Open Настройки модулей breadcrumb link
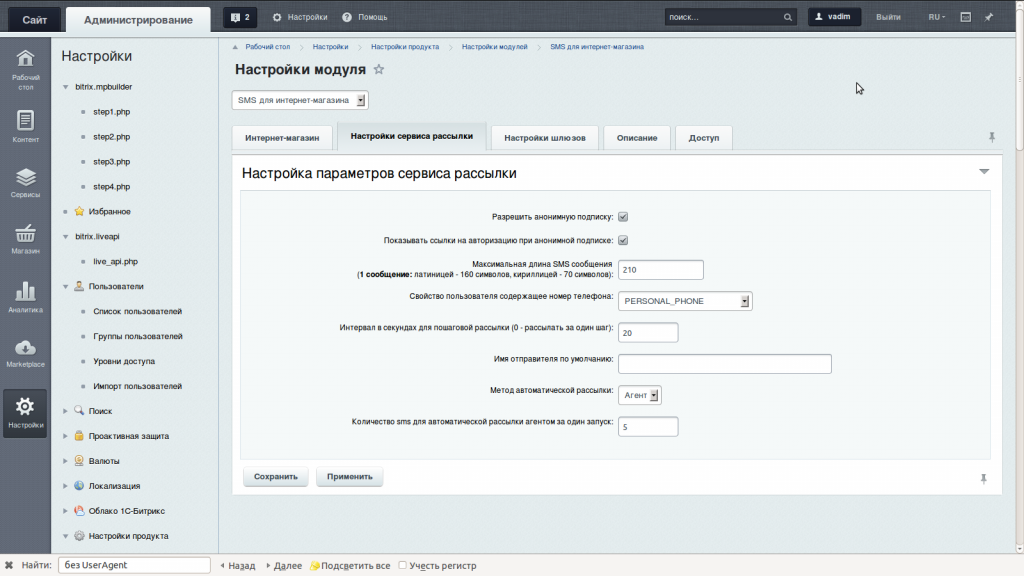 click(x=494, y=47)
